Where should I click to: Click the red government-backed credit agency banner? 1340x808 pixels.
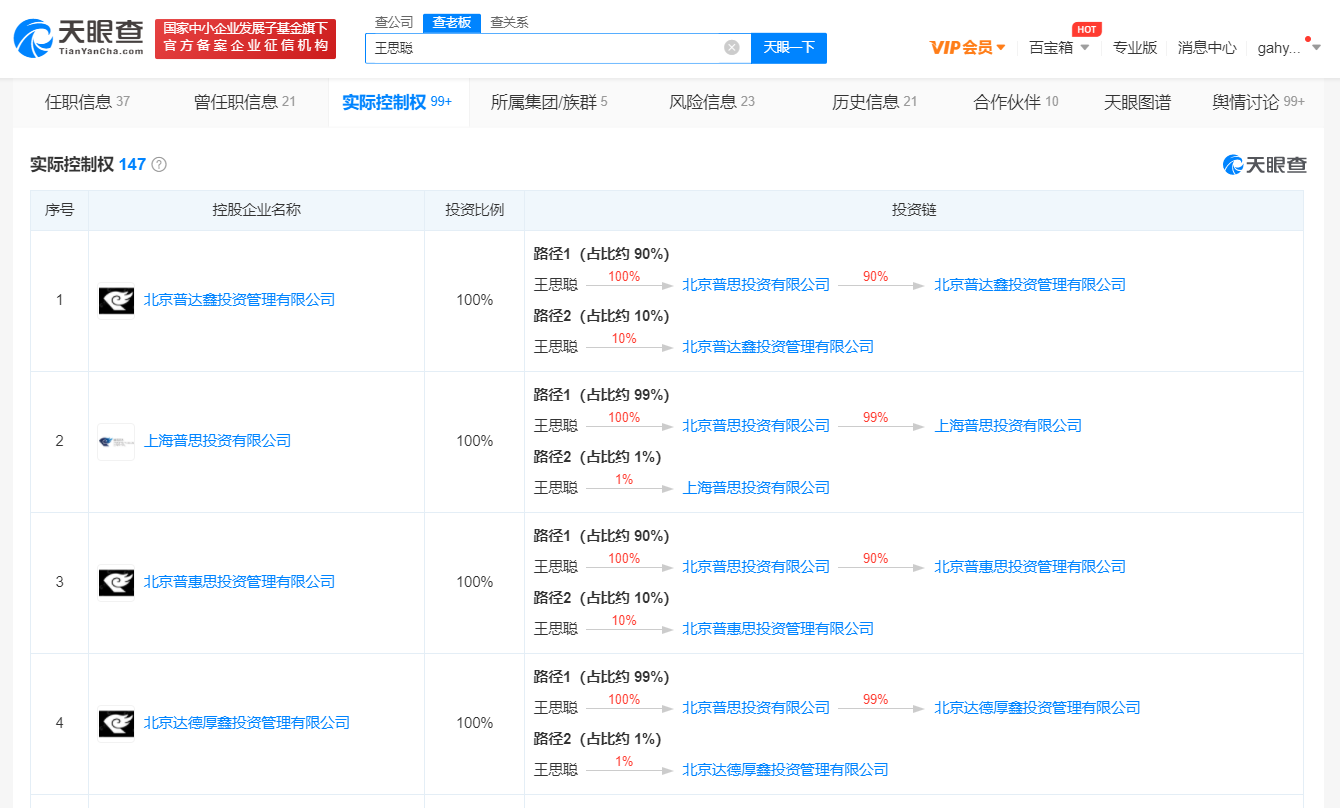click(245, 38)
